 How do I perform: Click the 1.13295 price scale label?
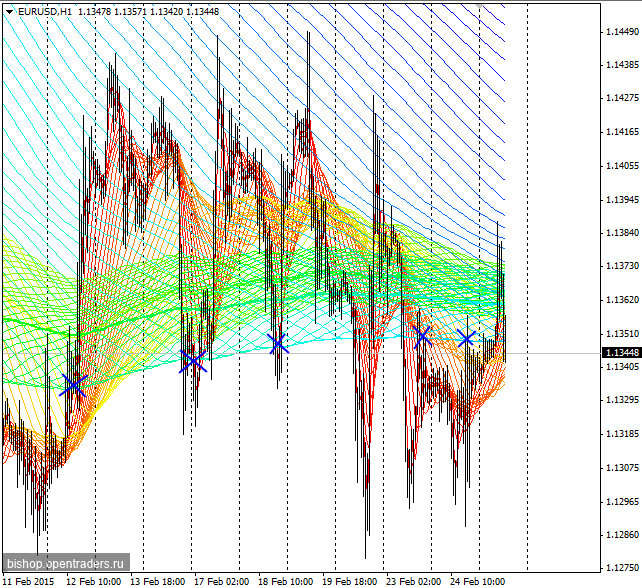(622, 400)
